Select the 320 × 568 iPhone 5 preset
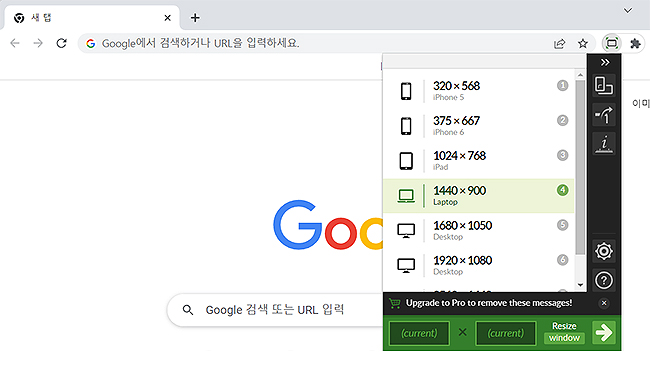This screenshot has height=375, width=650. 478,91
